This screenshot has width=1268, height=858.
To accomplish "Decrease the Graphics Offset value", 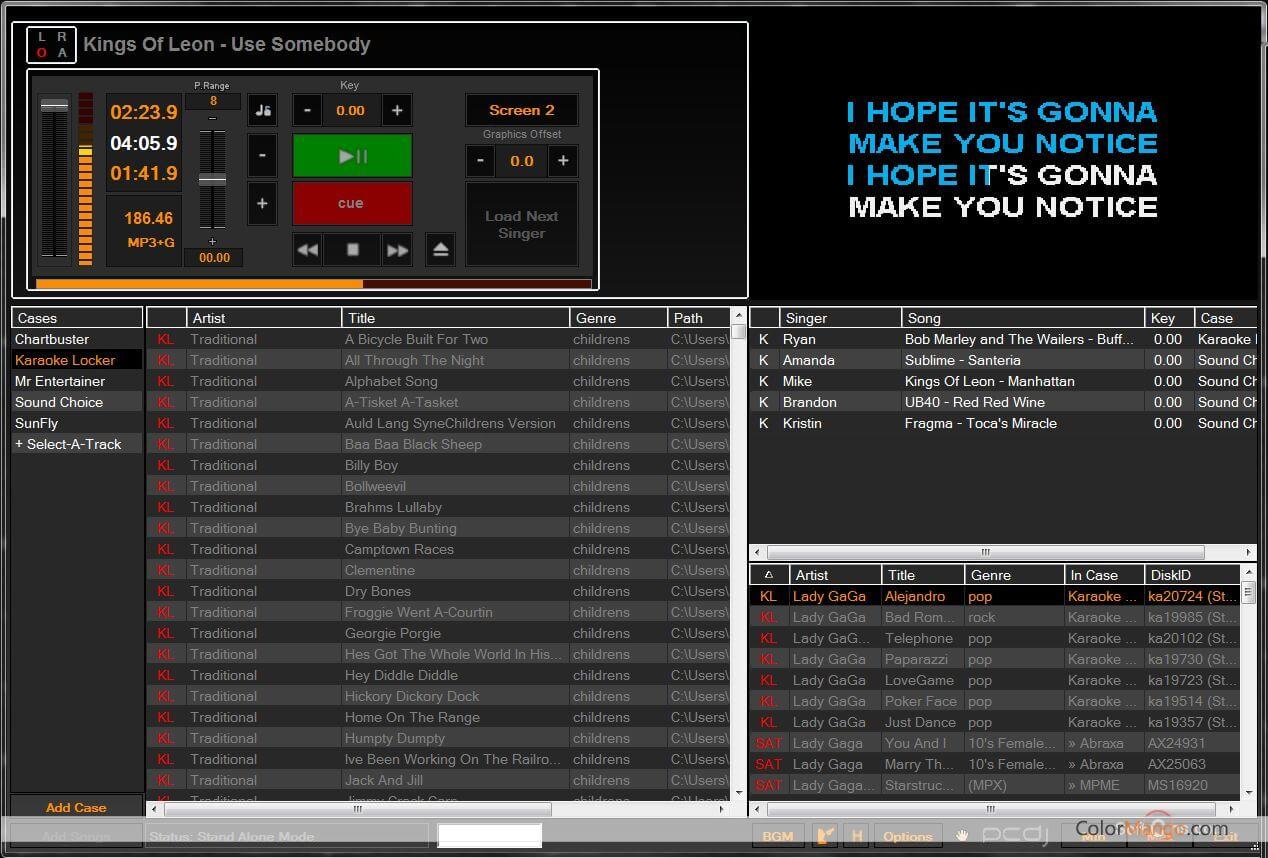I will [481, 160].
